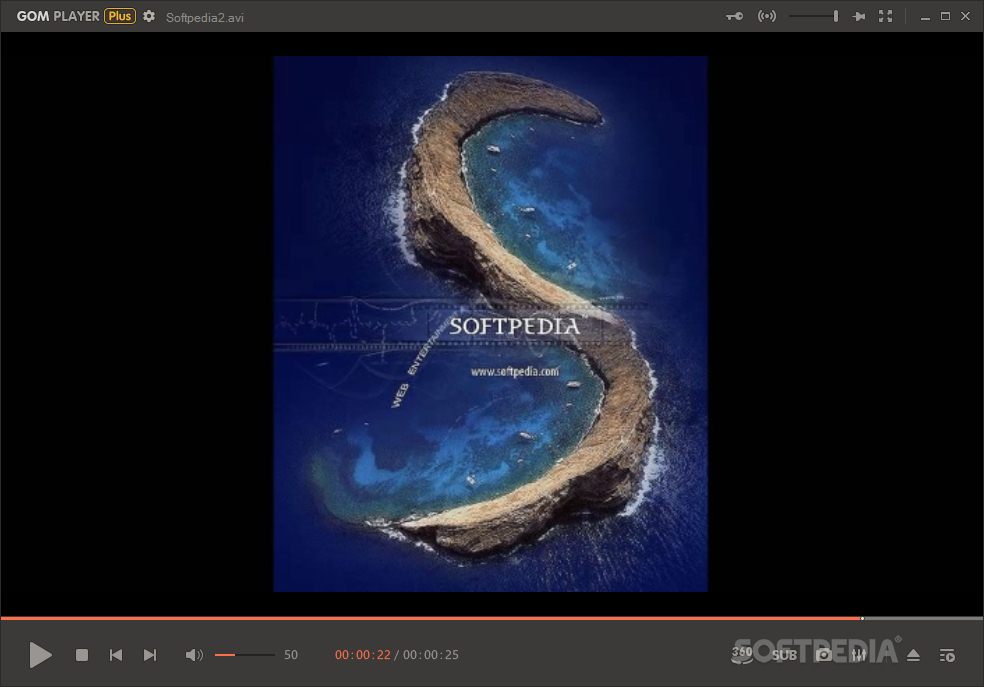Click the volume slider next to 50
984x687 pixels.
pos(245,655)
